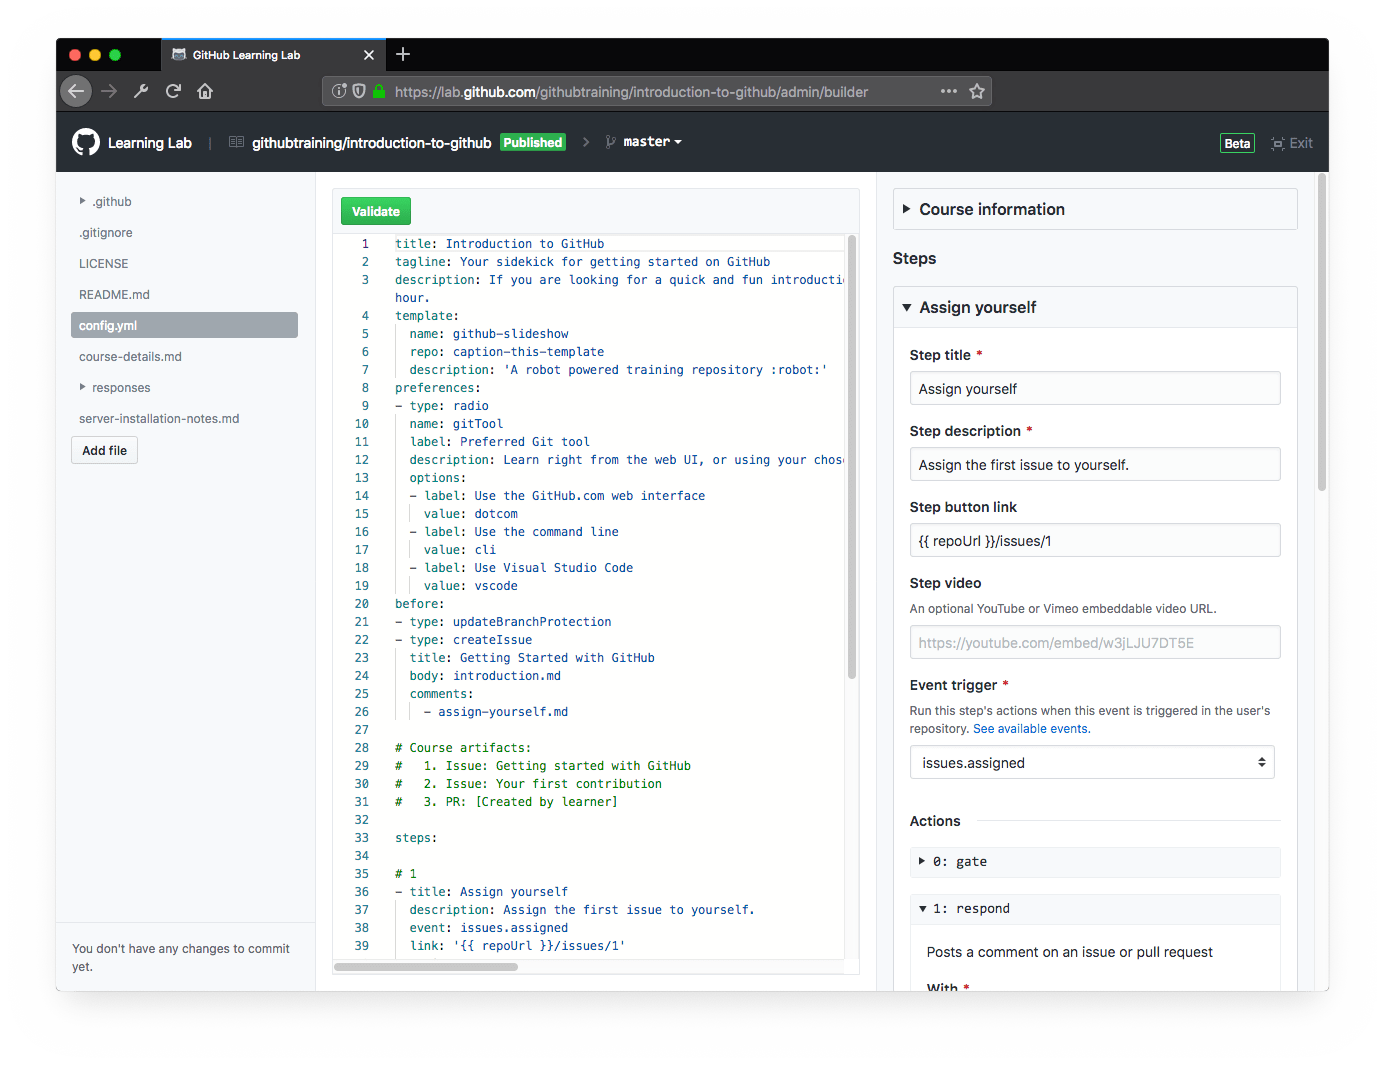Open the master branch dropdown

(x=652, y=142)
